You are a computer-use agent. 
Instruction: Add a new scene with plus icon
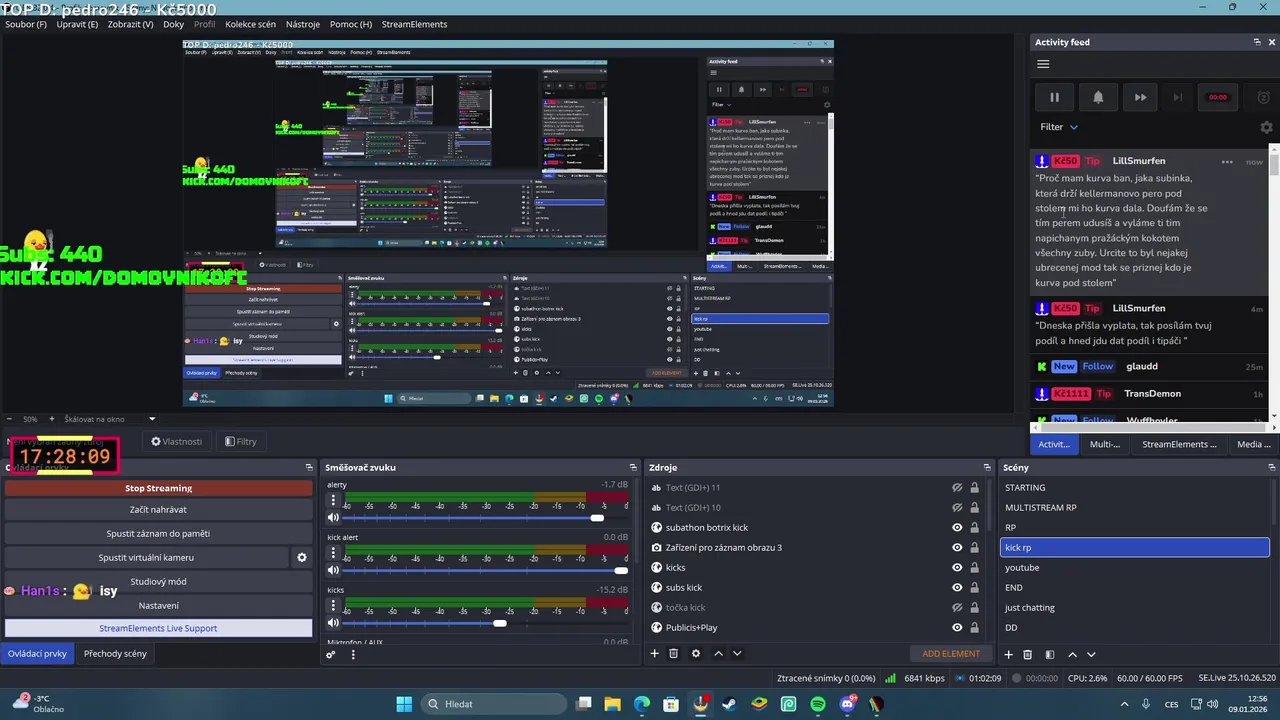click(x=1008, y=655)
